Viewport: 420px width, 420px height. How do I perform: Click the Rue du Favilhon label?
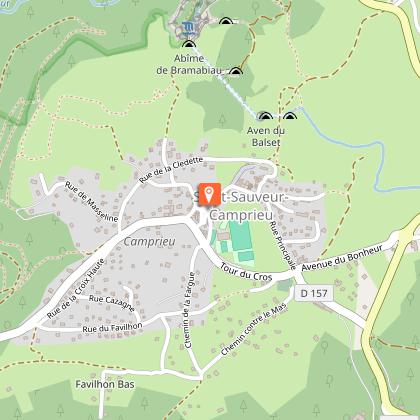(112, 327)
